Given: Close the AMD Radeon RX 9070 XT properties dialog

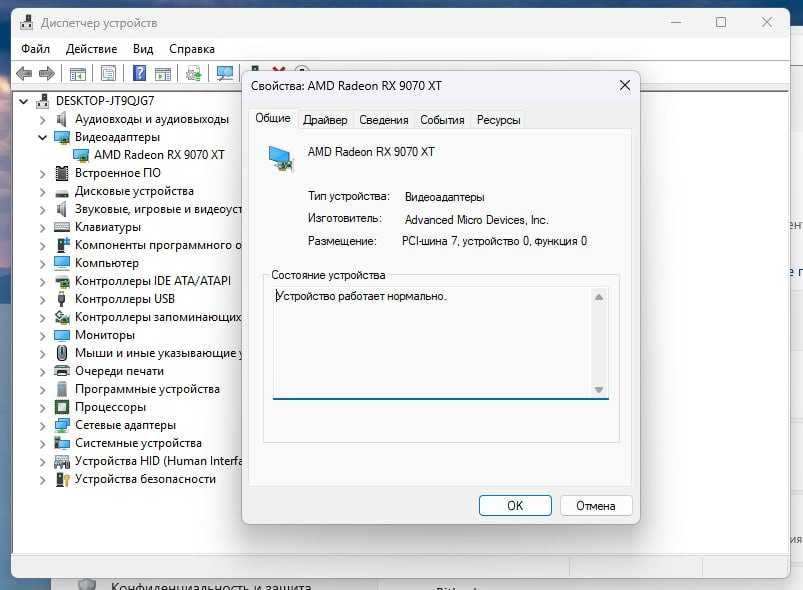Looking at the screenshot, I should [x=625, y=86].
